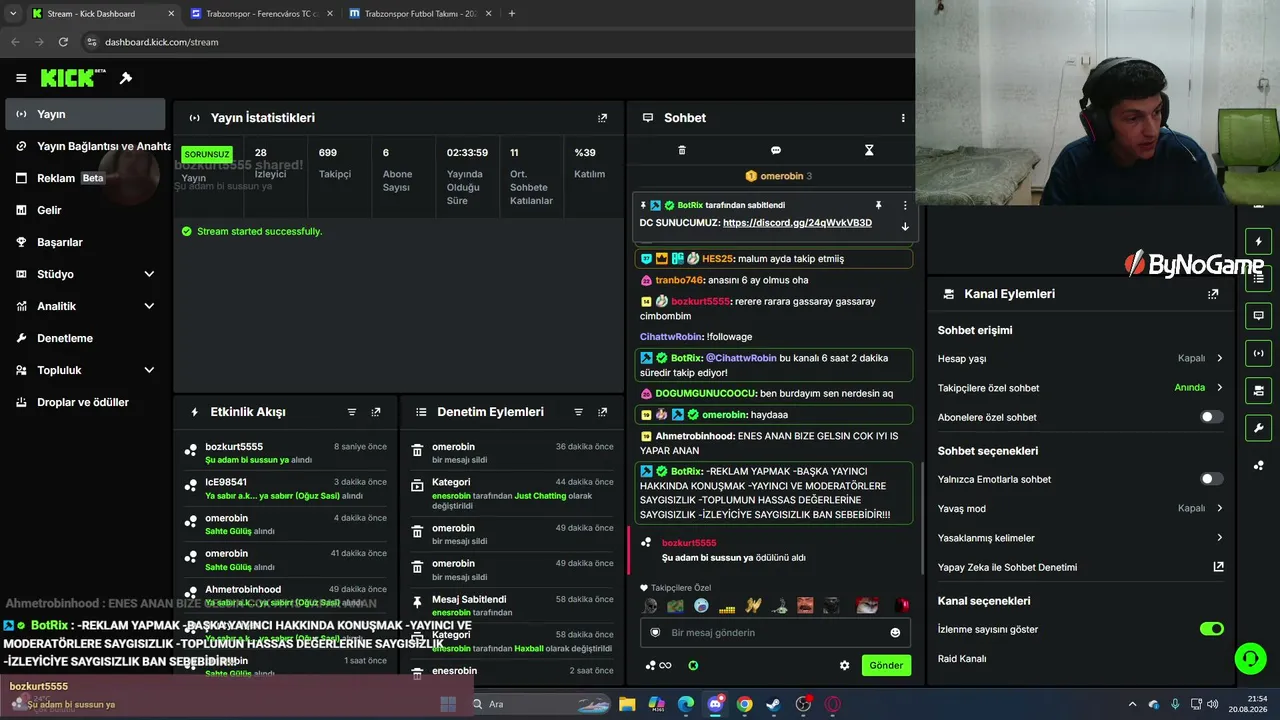Click the broadcast icon in right sidebar
This screenshot has height=720, width=1280.
coord(1258,353)
